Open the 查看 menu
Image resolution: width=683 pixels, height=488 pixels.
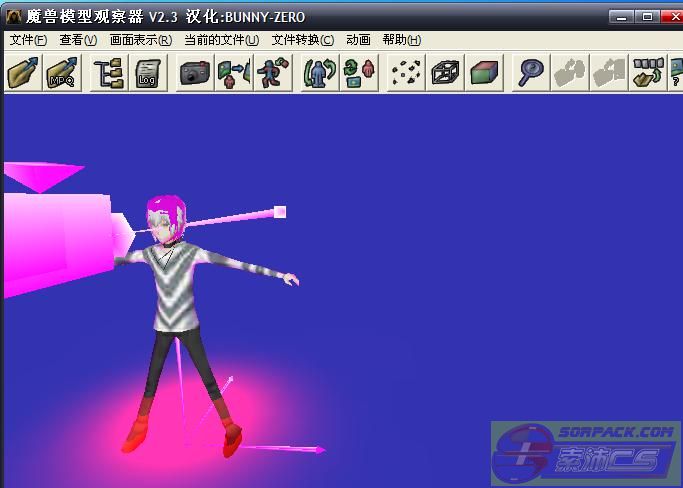[78, 40]
